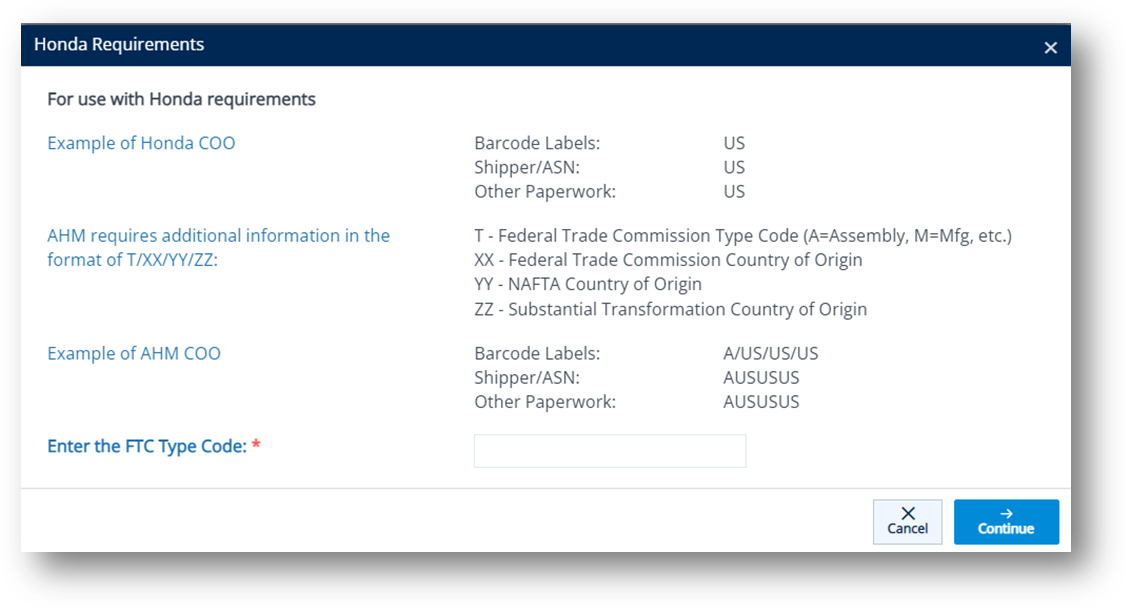Click 'YY - NAFTA Country of Origin' line
This screenshot has height=607, width=1126.
tap(587, 284)
